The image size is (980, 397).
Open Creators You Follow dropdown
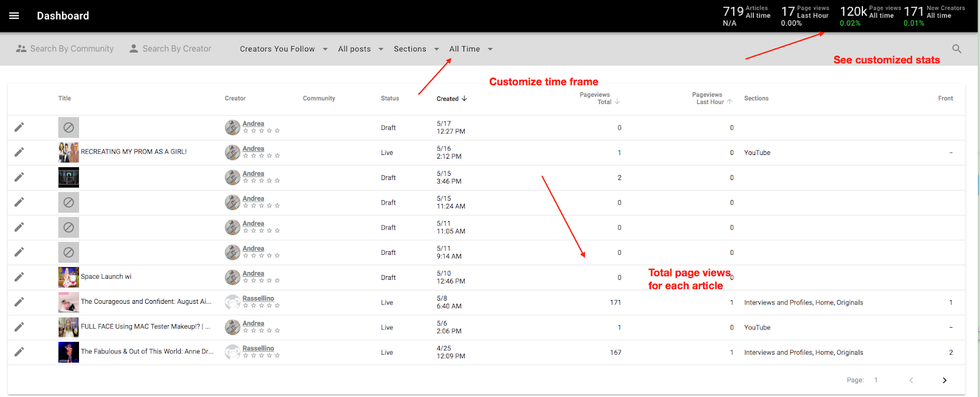click(x=284, y=49)
